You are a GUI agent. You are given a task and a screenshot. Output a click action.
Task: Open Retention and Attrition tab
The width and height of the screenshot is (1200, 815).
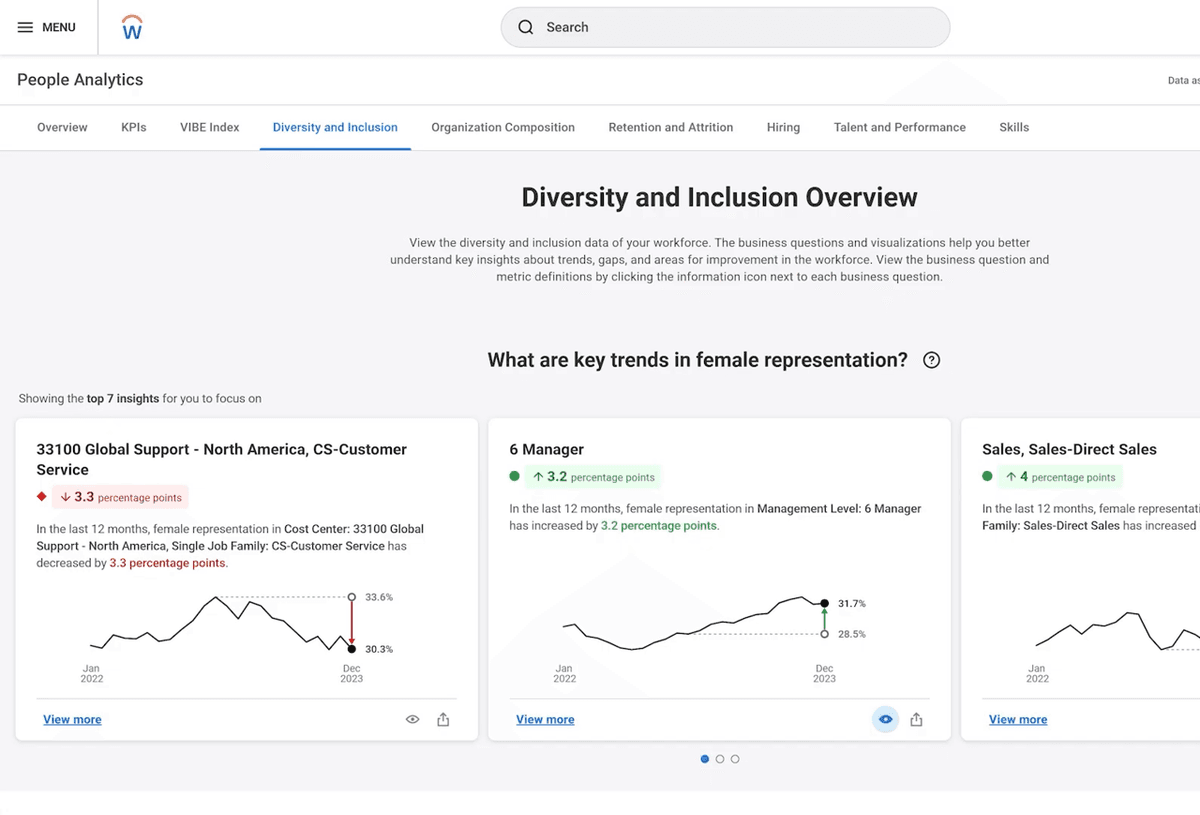tap(671, 127)
